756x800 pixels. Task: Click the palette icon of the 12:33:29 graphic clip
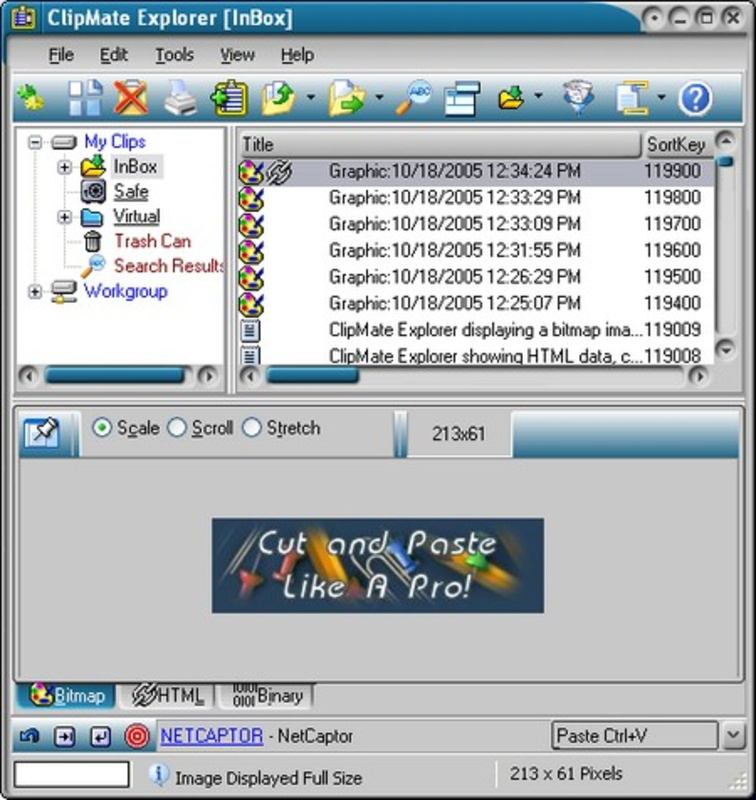(251, 198)
